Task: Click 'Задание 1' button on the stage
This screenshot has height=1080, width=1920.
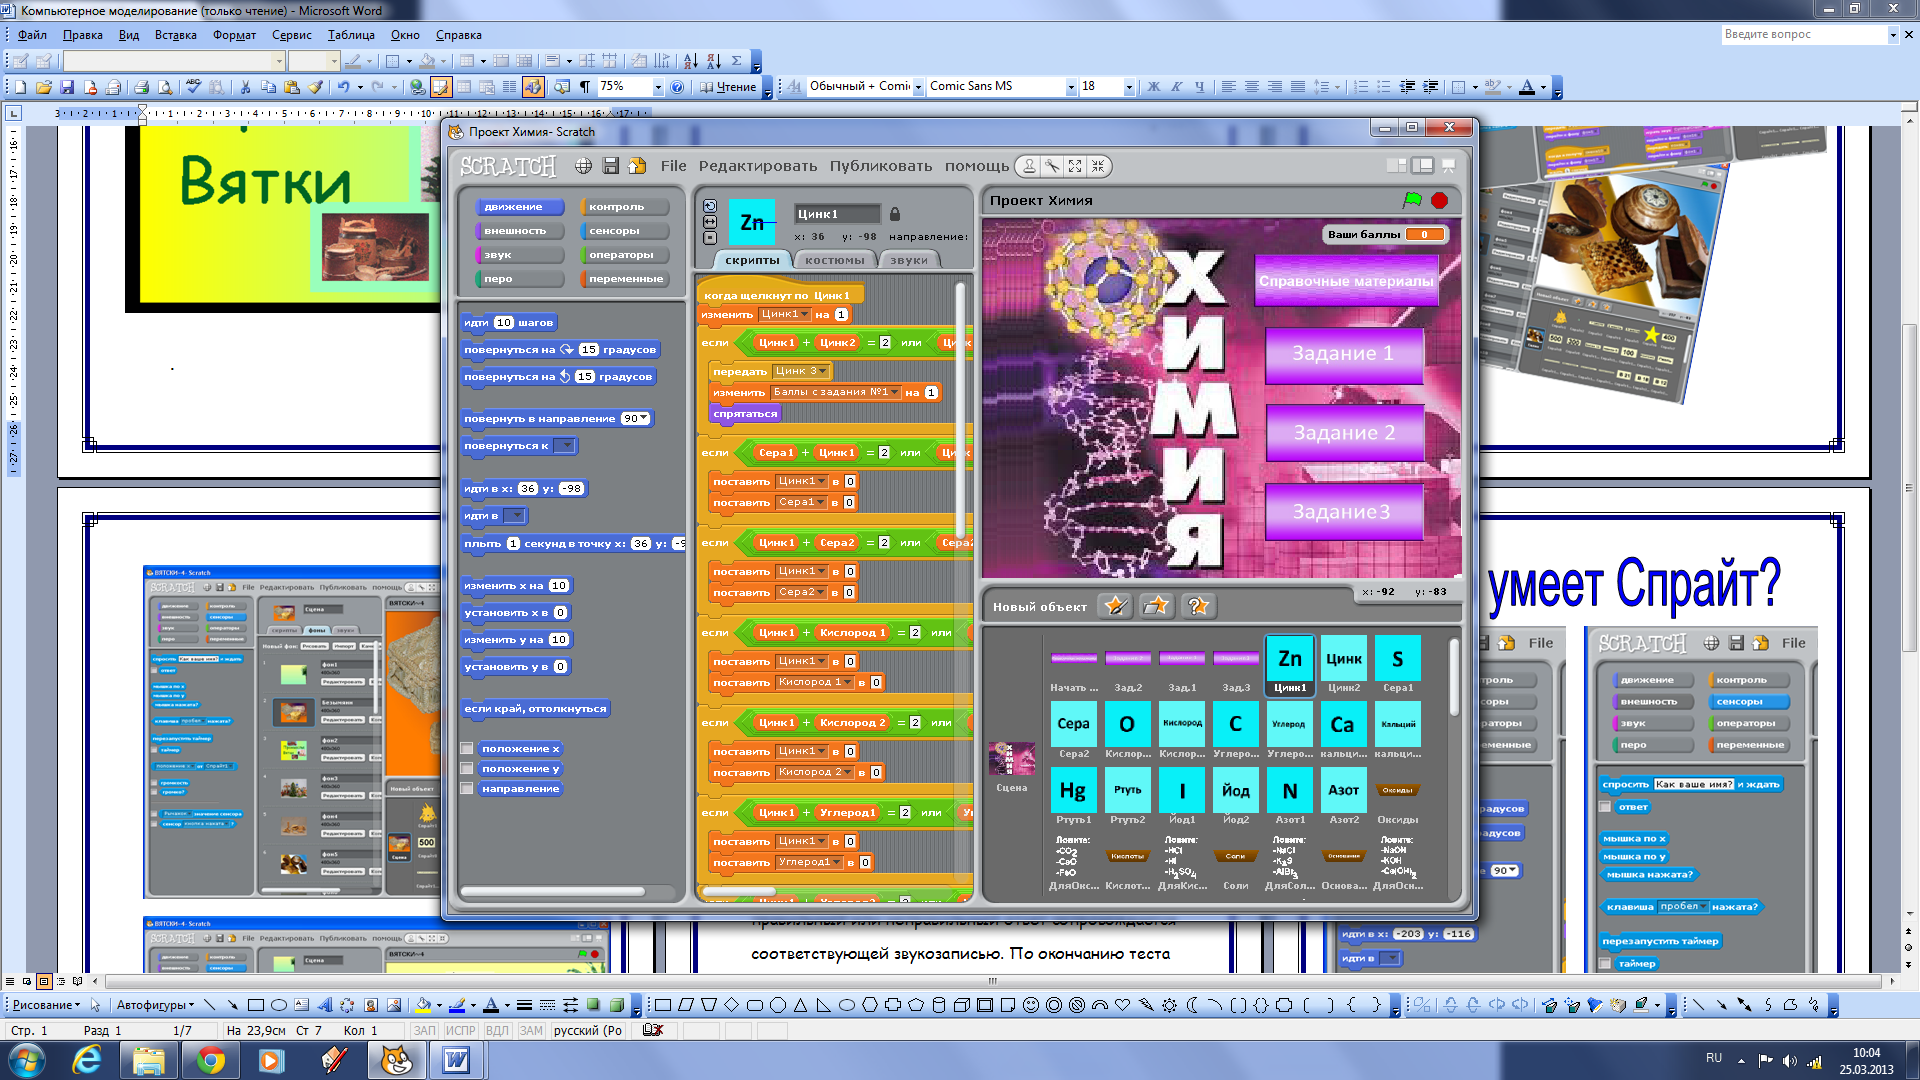Action: pos(1343,354)
